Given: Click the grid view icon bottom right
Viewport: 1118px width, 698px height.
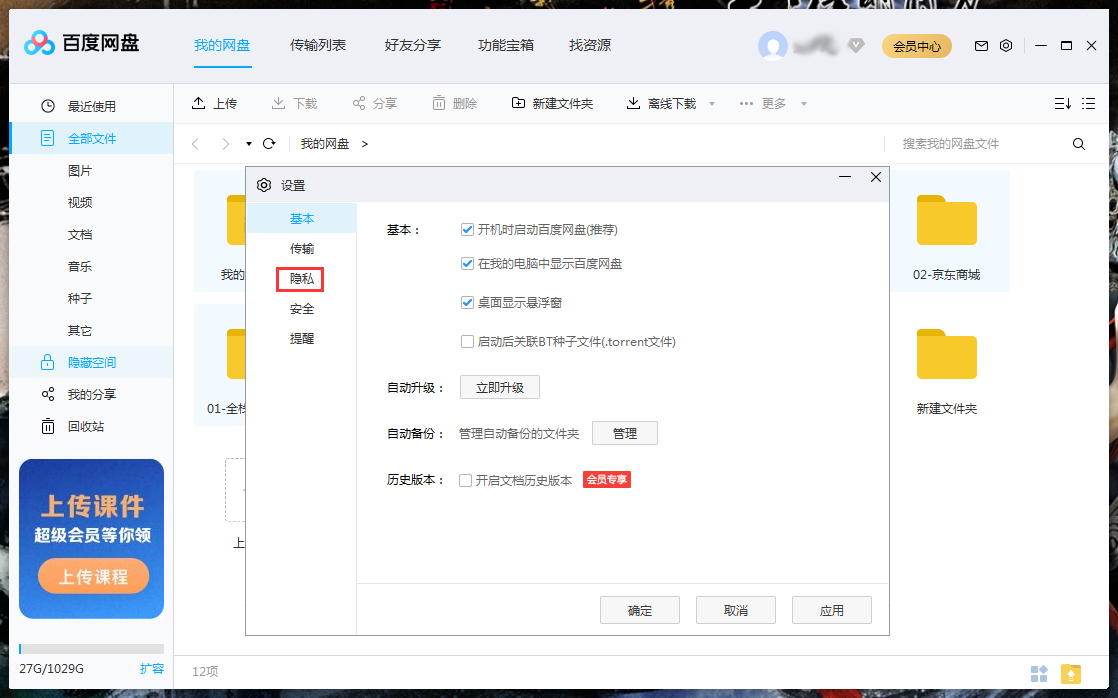Looking at the screenshot, I should [1040, 674].
